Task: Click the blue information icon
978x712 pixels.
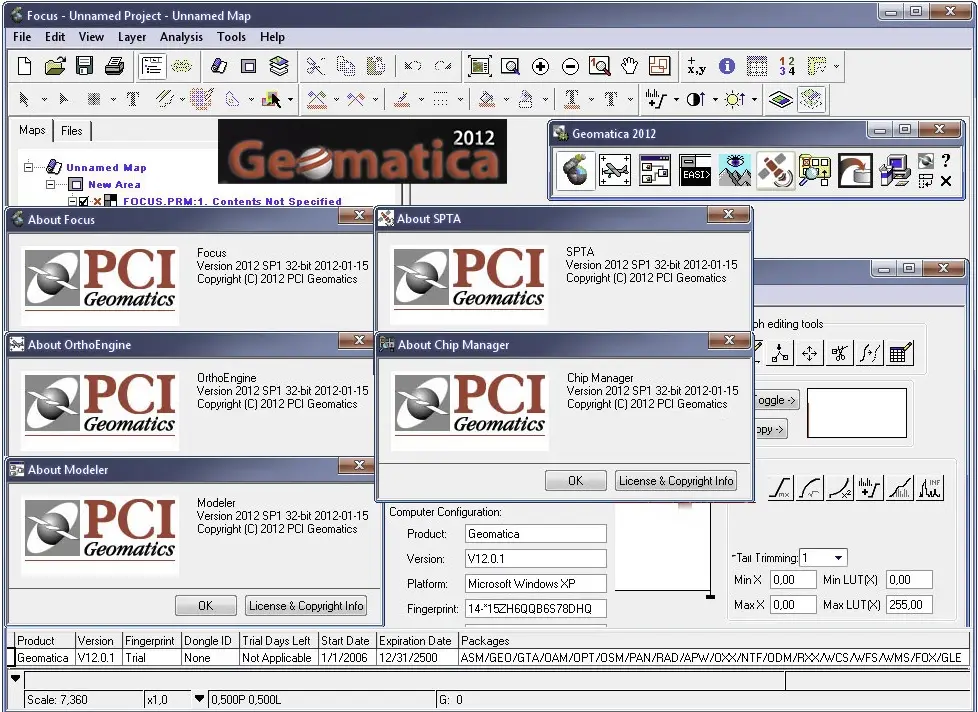Action: point(727,66)
